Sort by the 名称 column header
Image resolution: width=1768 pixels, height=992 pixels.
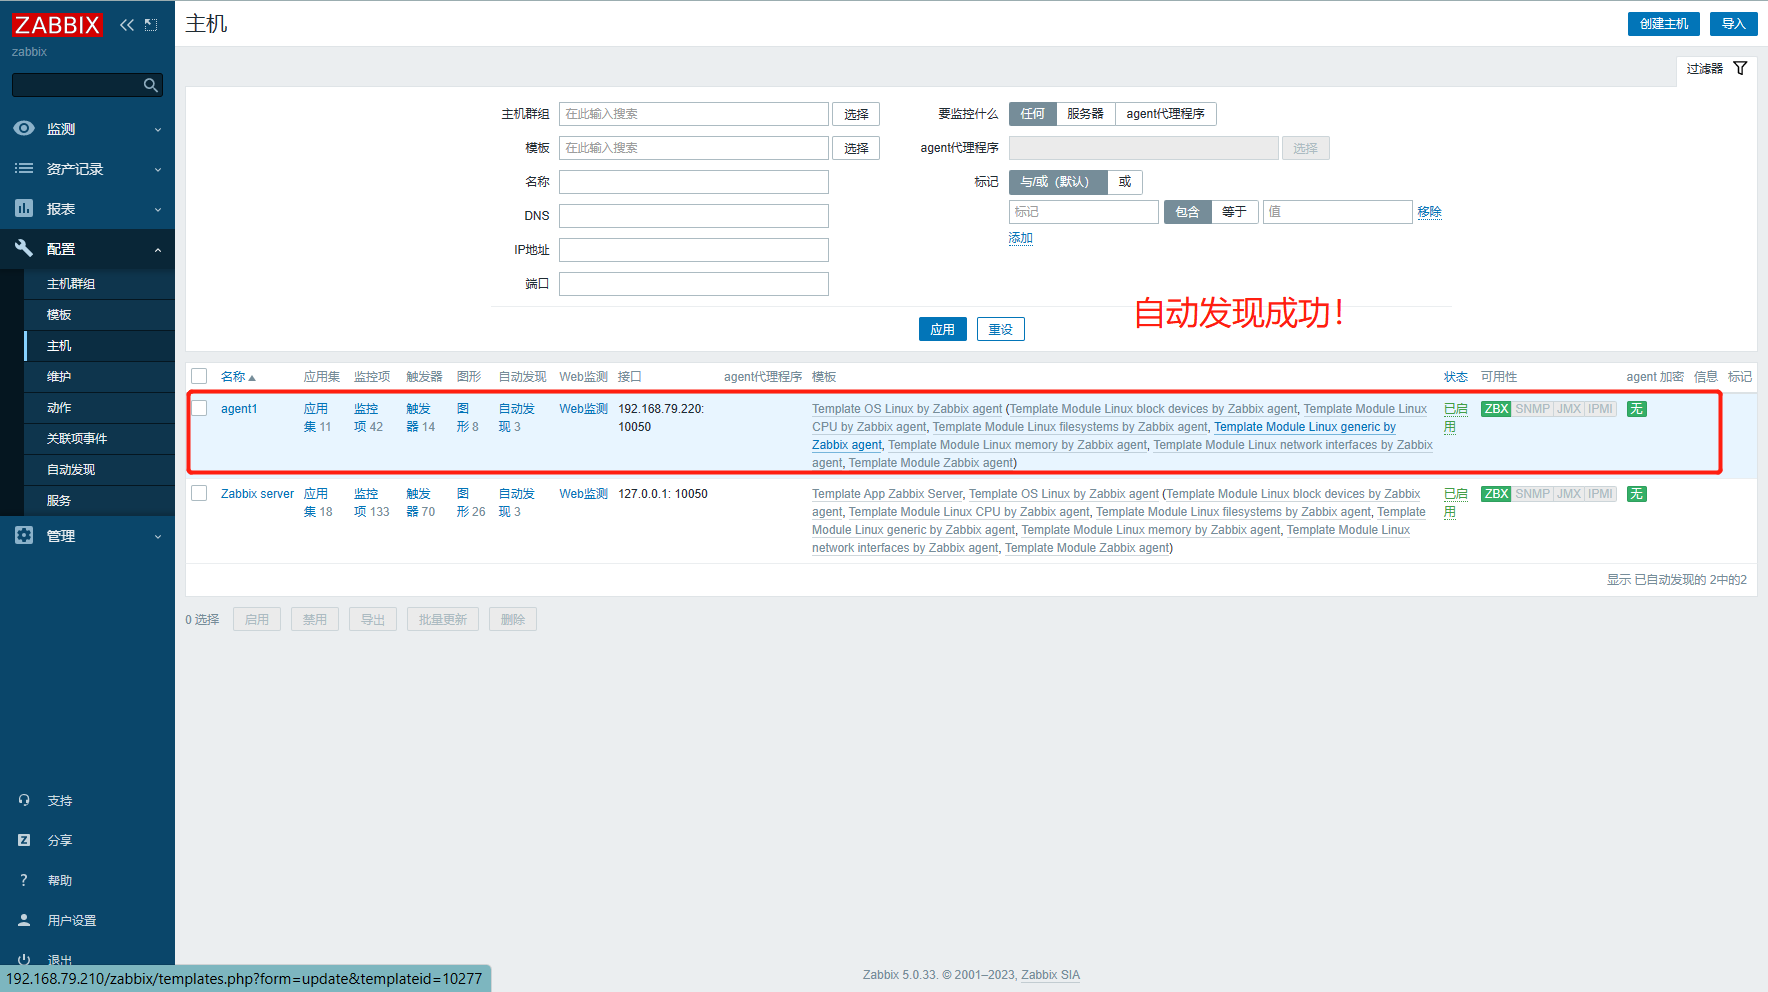click(x=238, y=377)
